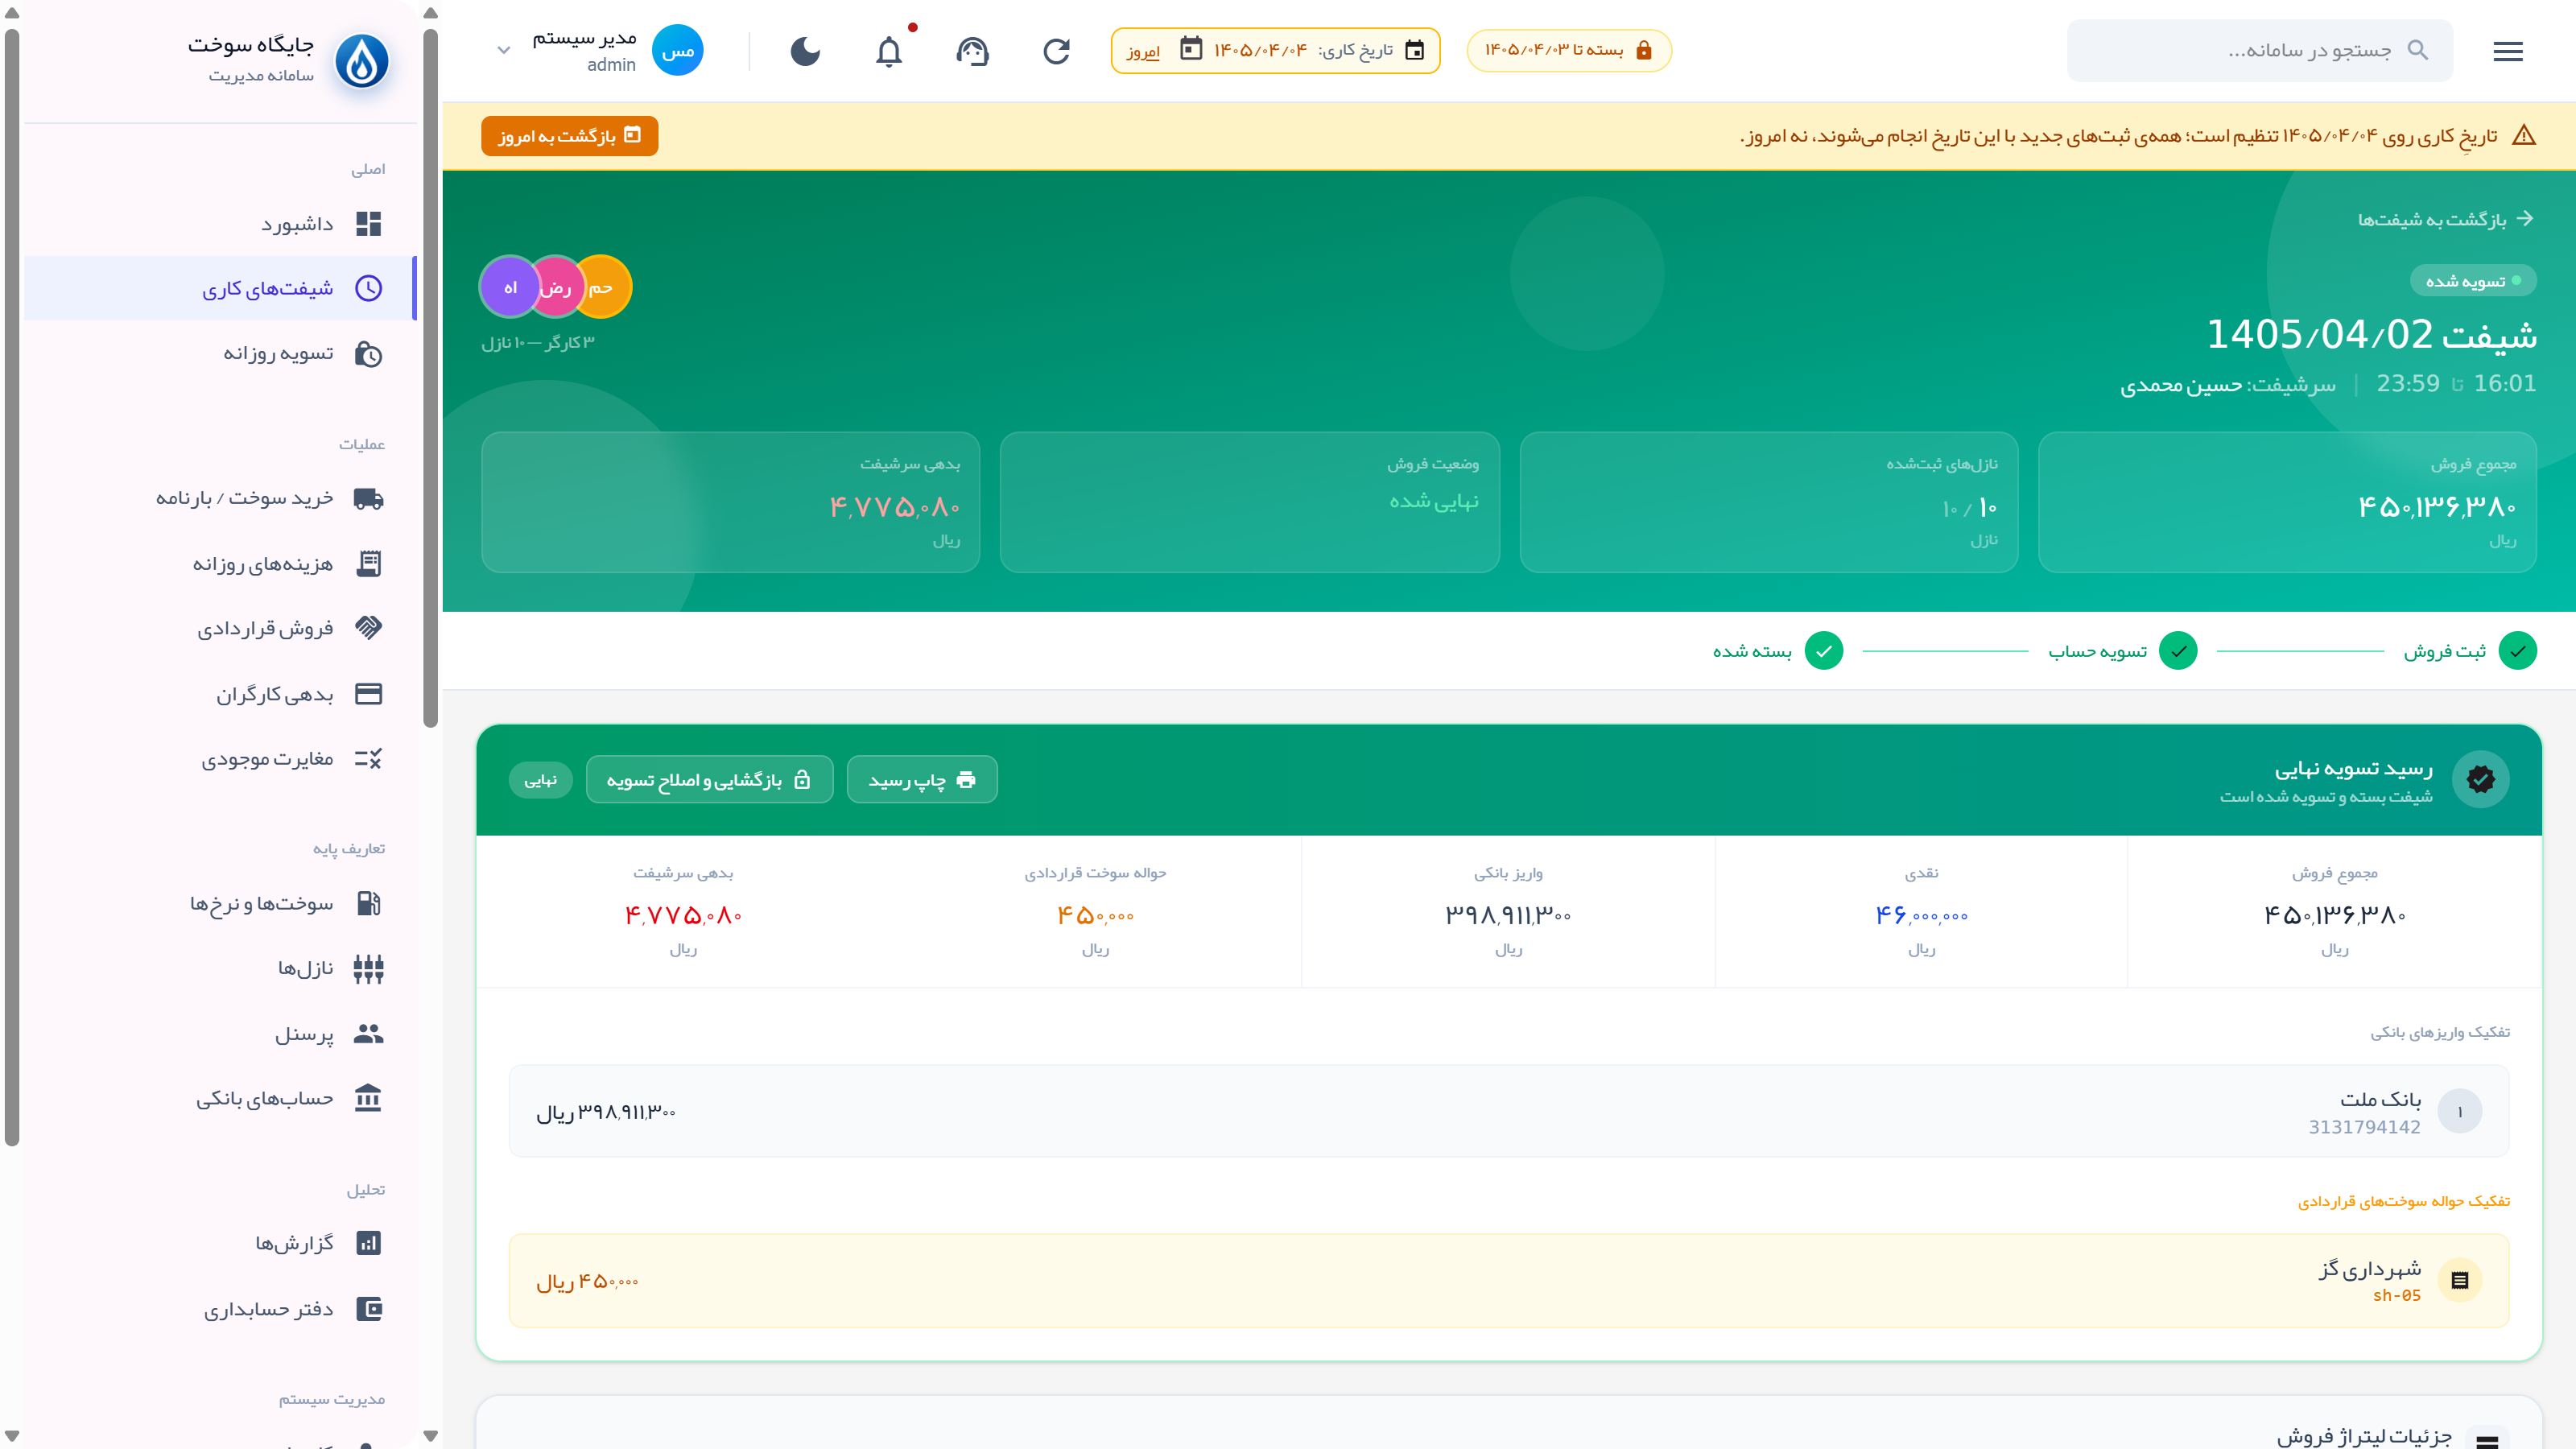Click the سوخت‌ها و نرخ‌ها pump icon
Screen dimensions: 2576x1449
coord(369,903)
